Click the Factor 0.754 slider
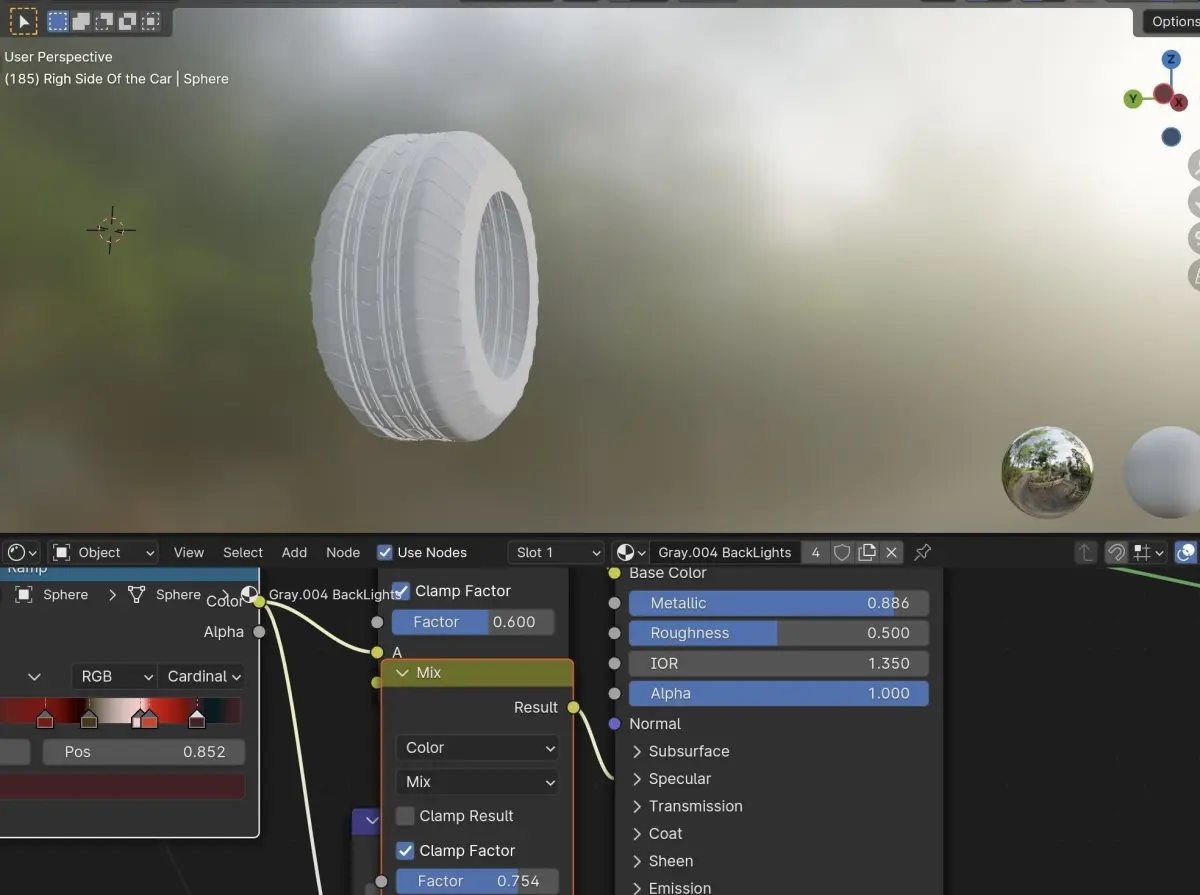 [x=477, y=881]
